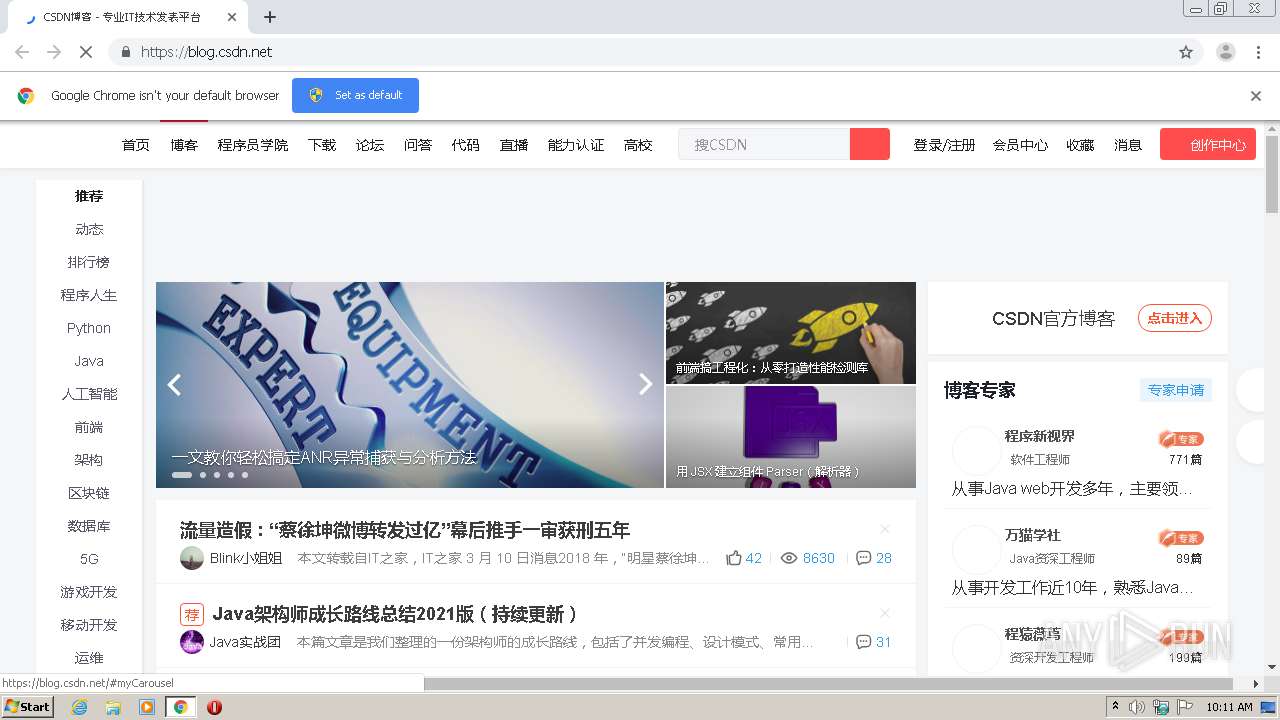Open 程序新视界 expert profile
This screenshot has width=1280, height=720.
1040,436
